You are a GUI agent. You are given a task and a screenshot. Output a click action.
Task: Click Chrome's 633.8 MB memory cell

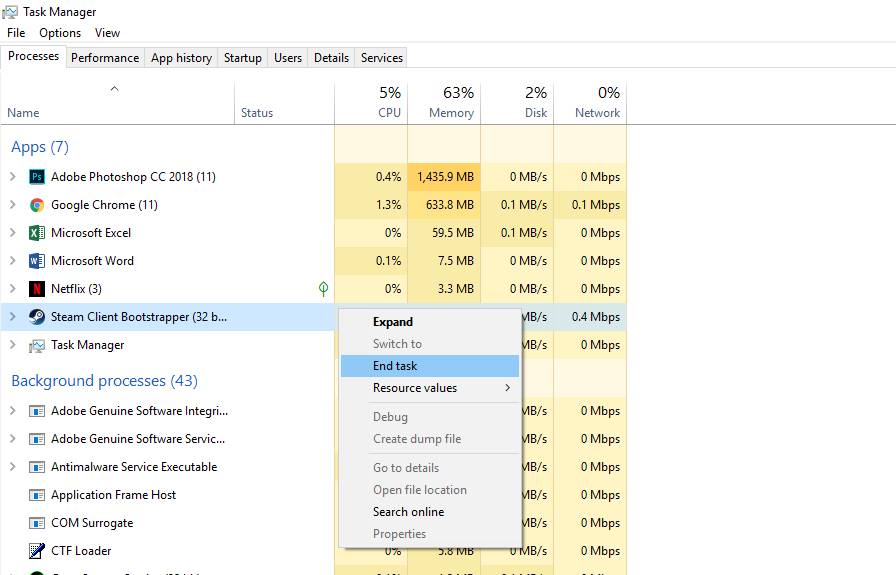pos(444,205)
